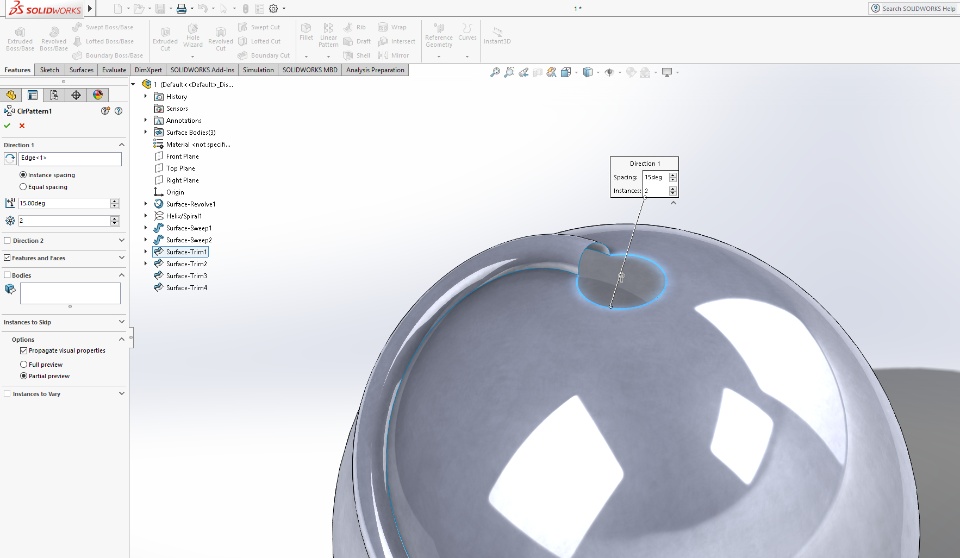The height and width of the screenshot is (558, 960).
Task: Collapse the Direction 1 section
Action: (121, 145)
